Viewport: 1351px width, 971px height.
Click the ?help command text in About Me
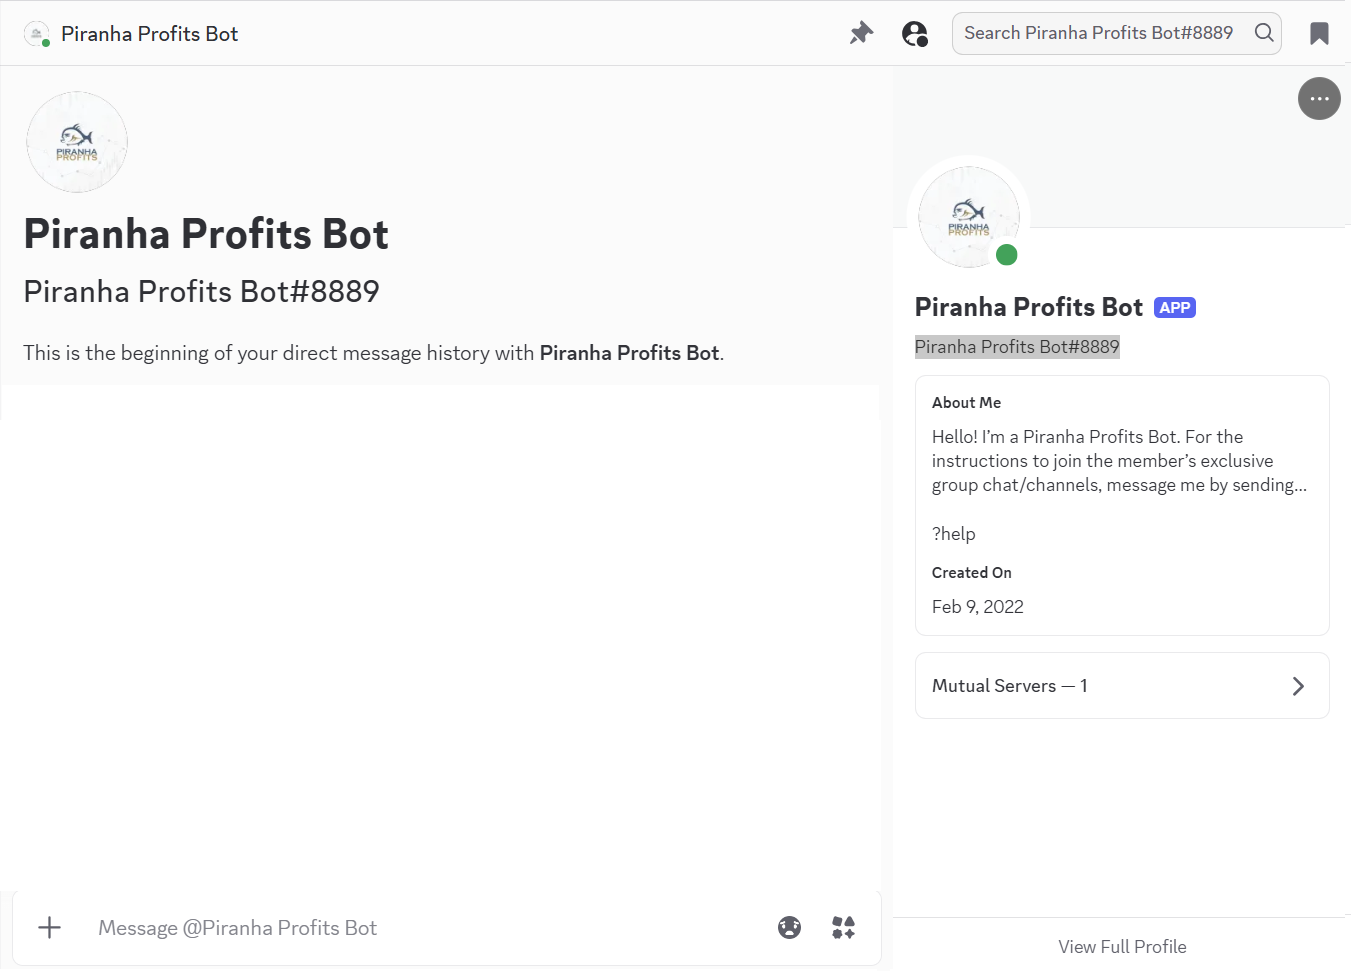point(952,533)
